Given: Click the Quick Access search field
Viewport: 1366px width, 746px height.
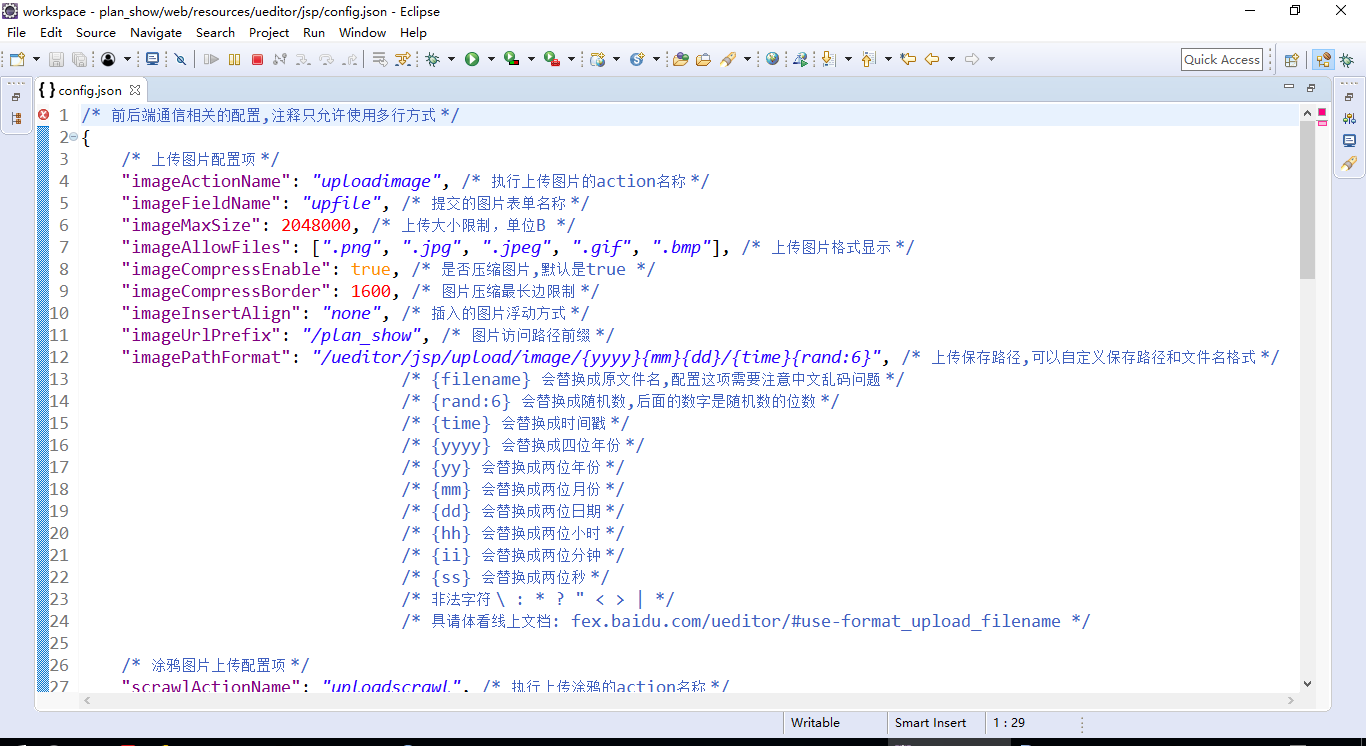Looking at the screenshot, I should tap(1222, 59).
